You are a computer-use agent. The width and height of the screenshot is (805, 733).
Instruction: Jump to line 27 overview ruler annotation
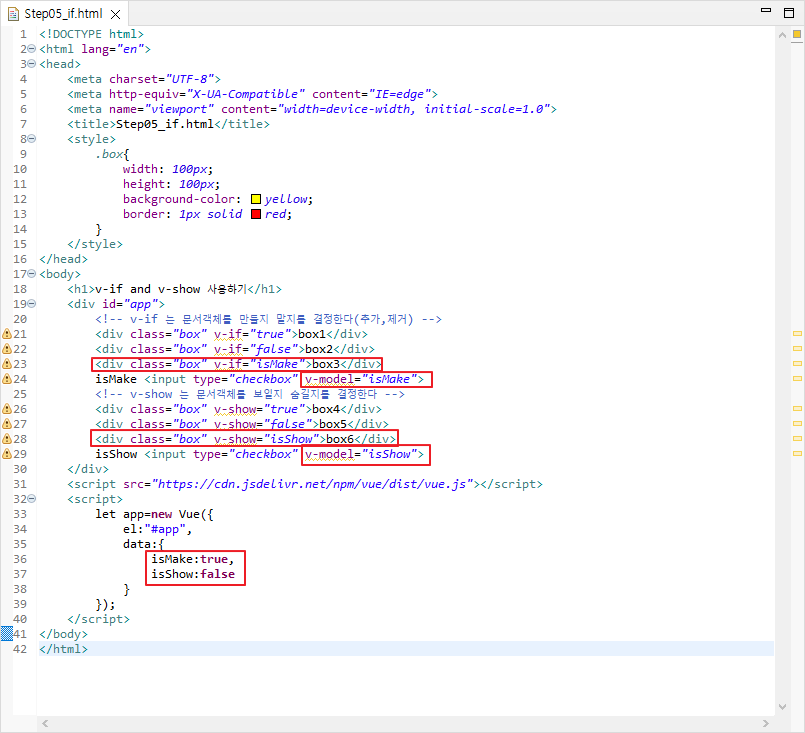point(797,423)
